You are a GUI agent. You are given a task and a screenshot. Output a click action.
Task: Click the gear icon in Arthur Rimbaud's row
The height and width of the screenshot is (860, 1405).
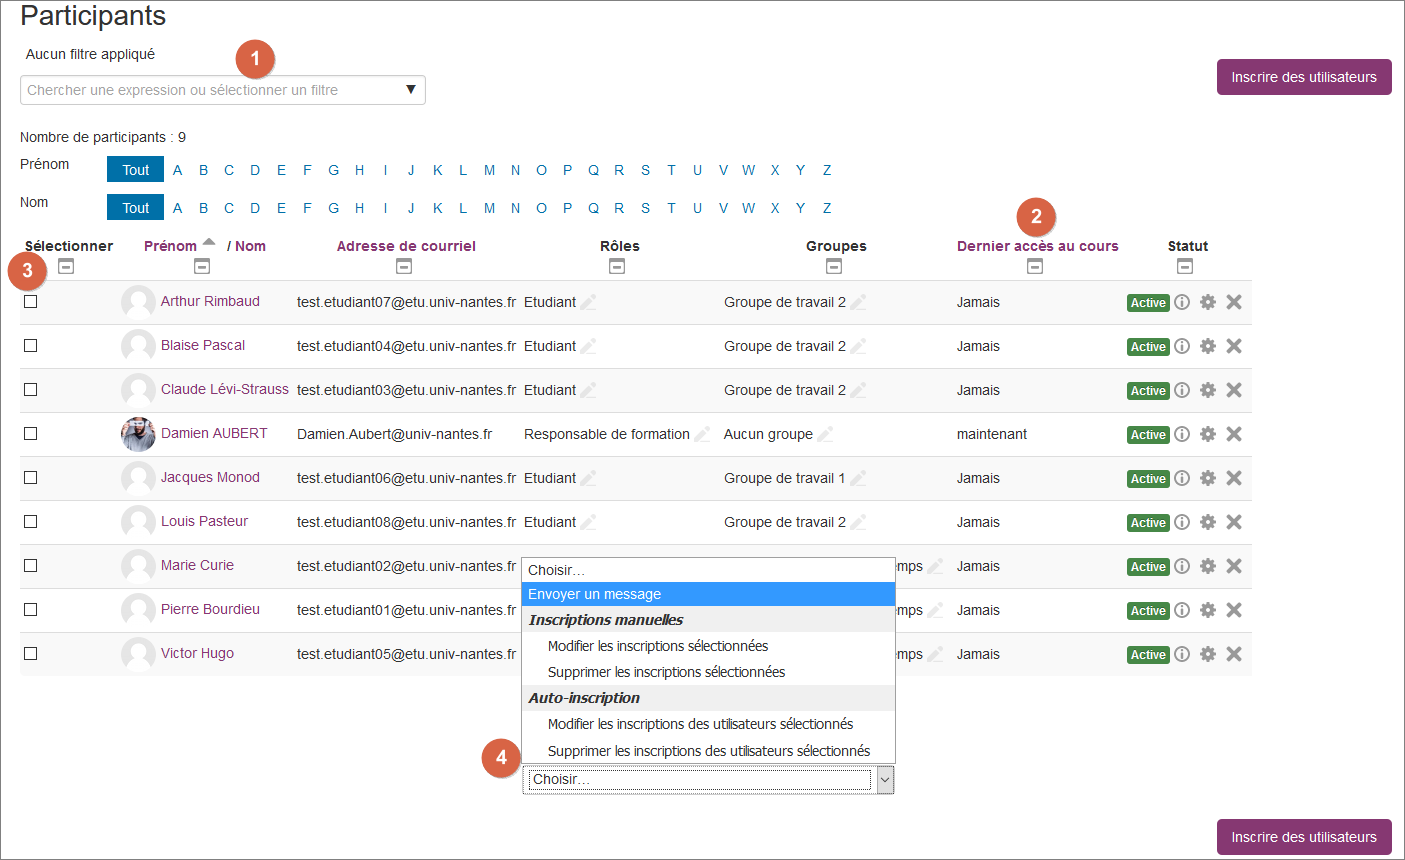coord(1208,302)
